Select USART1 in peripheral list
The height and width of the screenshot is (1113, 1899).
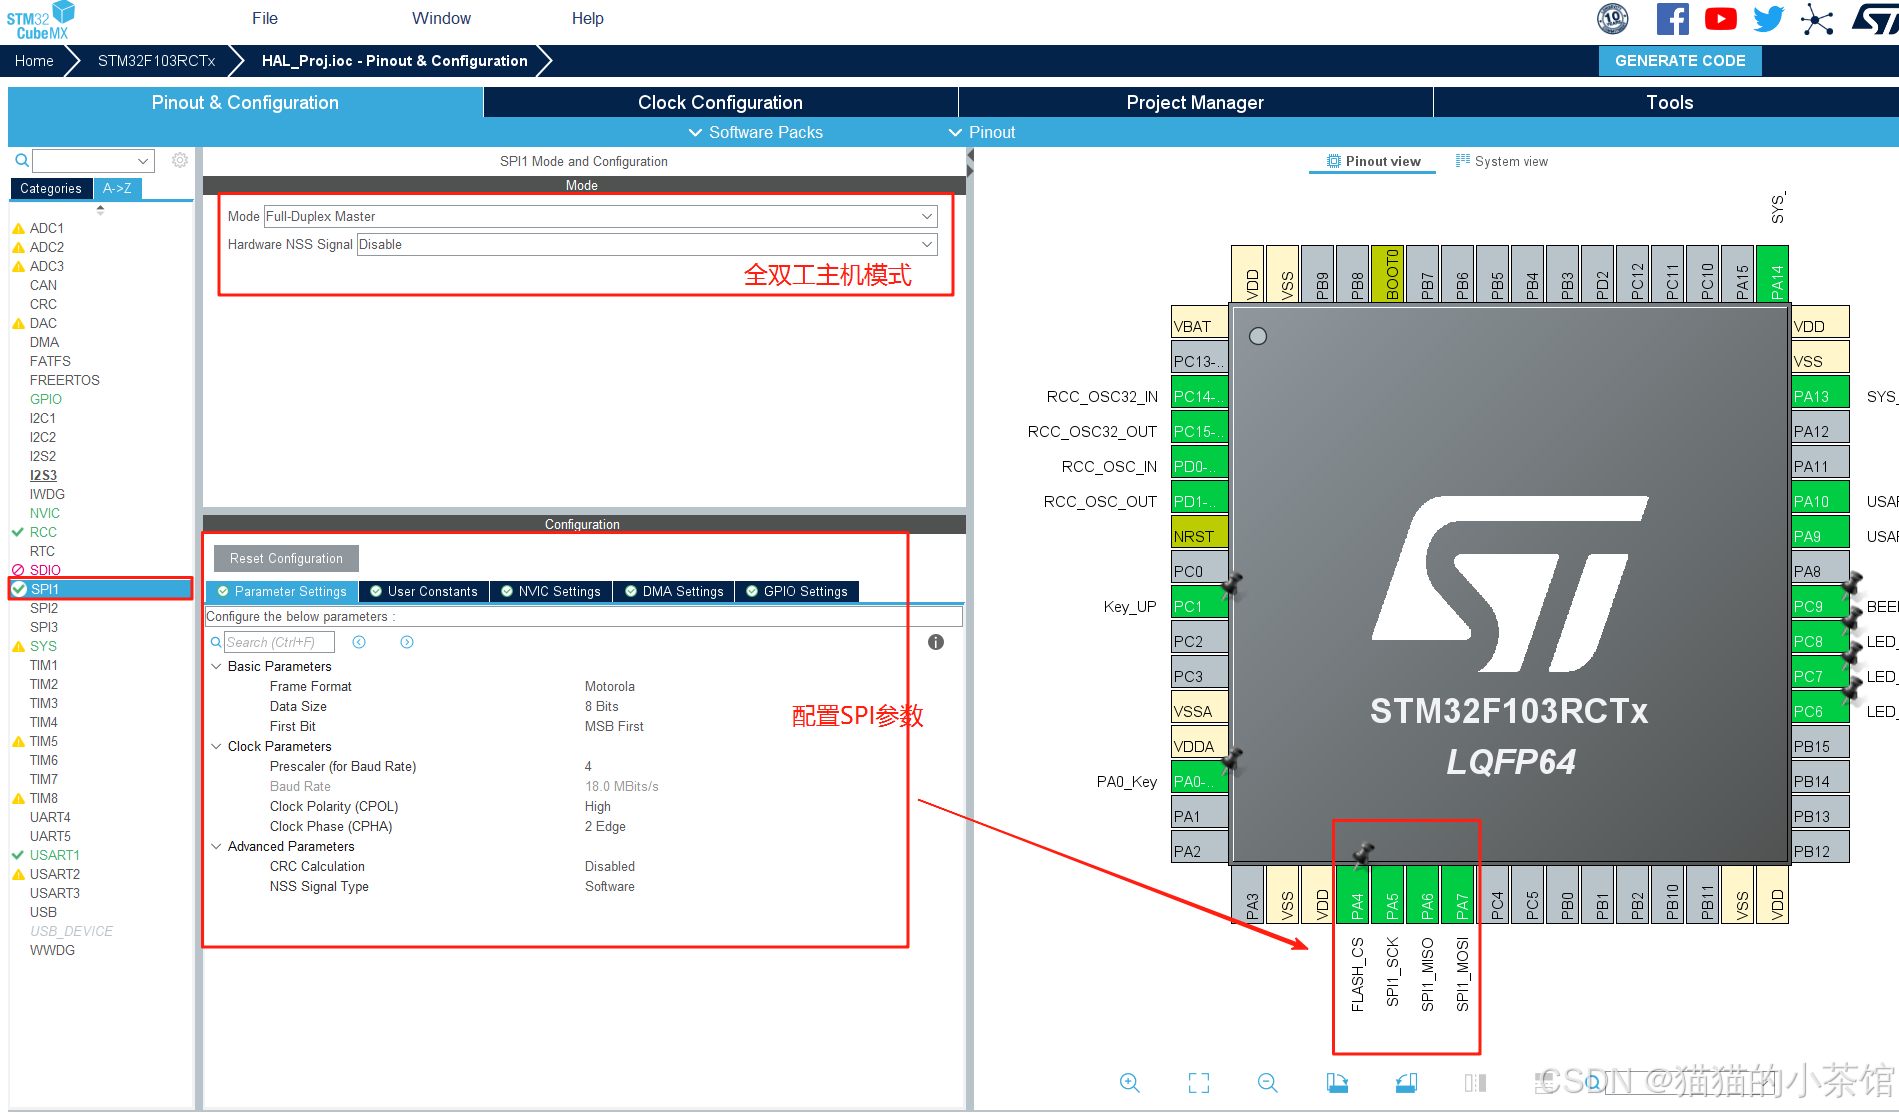tap(55, 855)
